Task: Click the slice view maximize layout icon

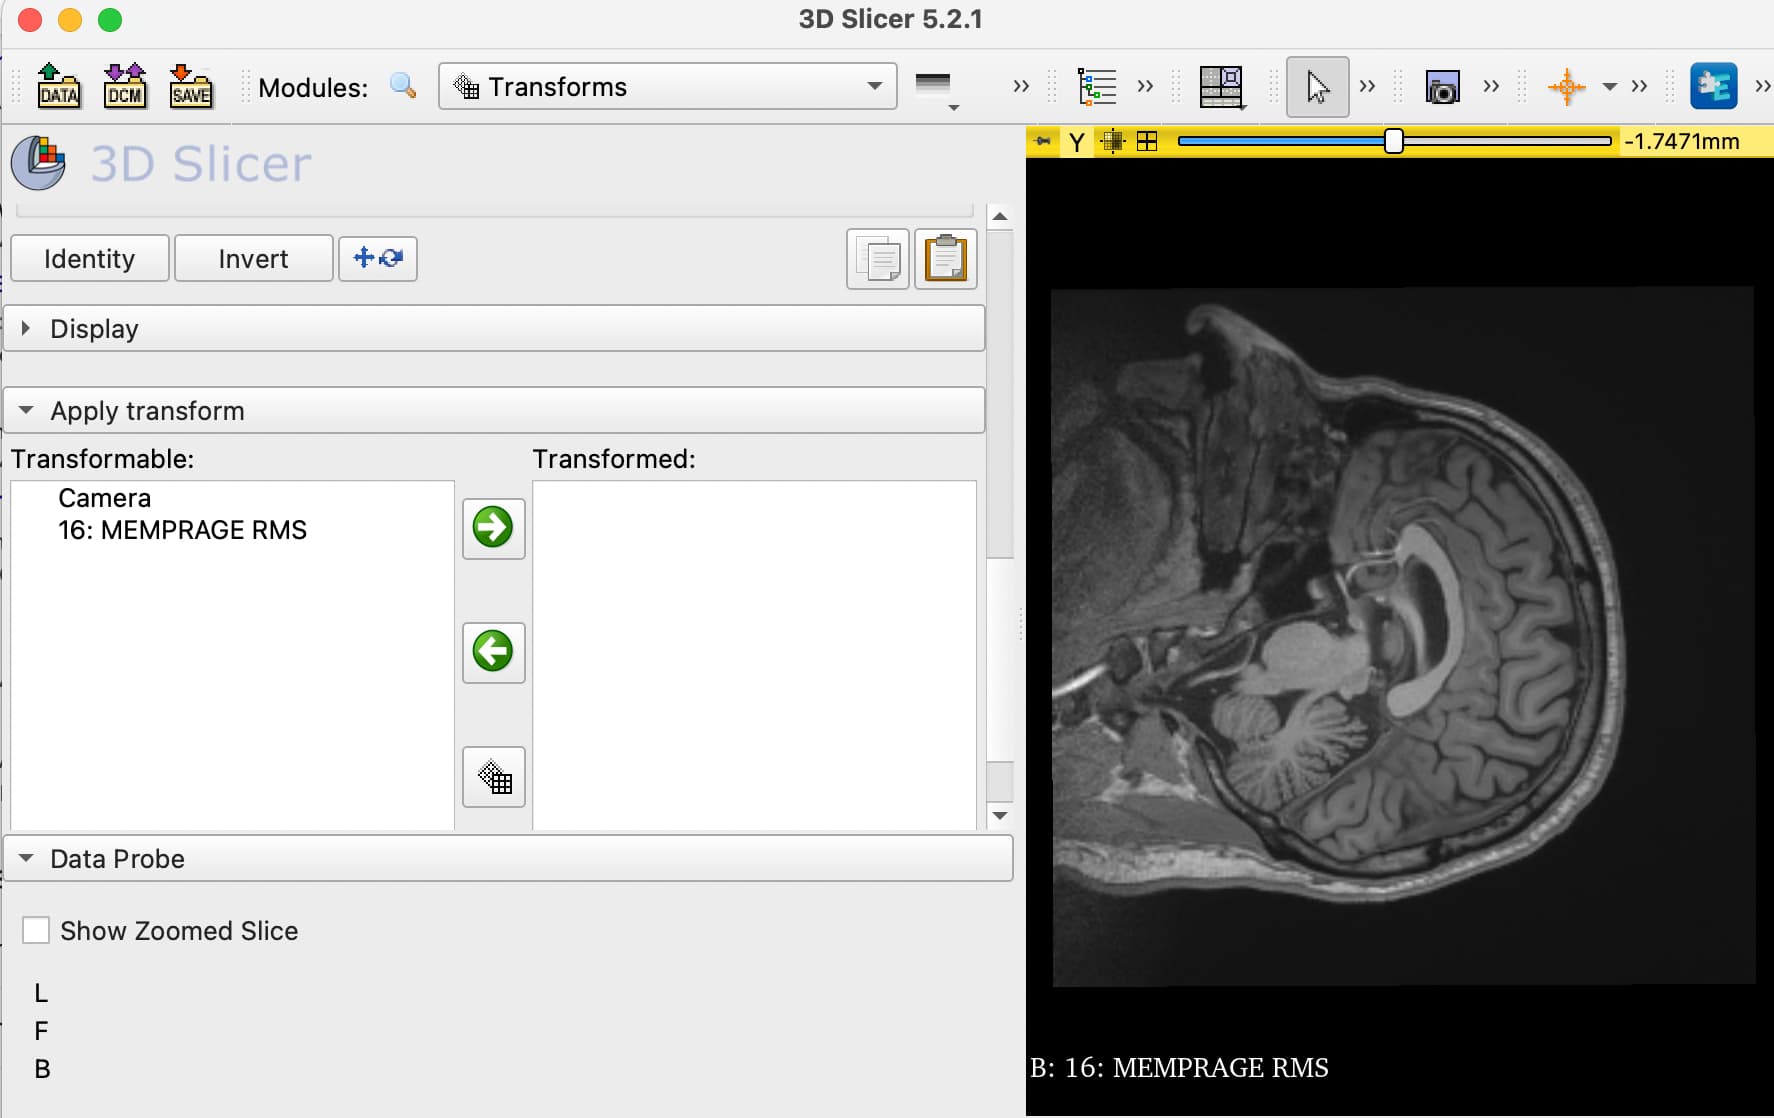Action: coord(1147,141)
